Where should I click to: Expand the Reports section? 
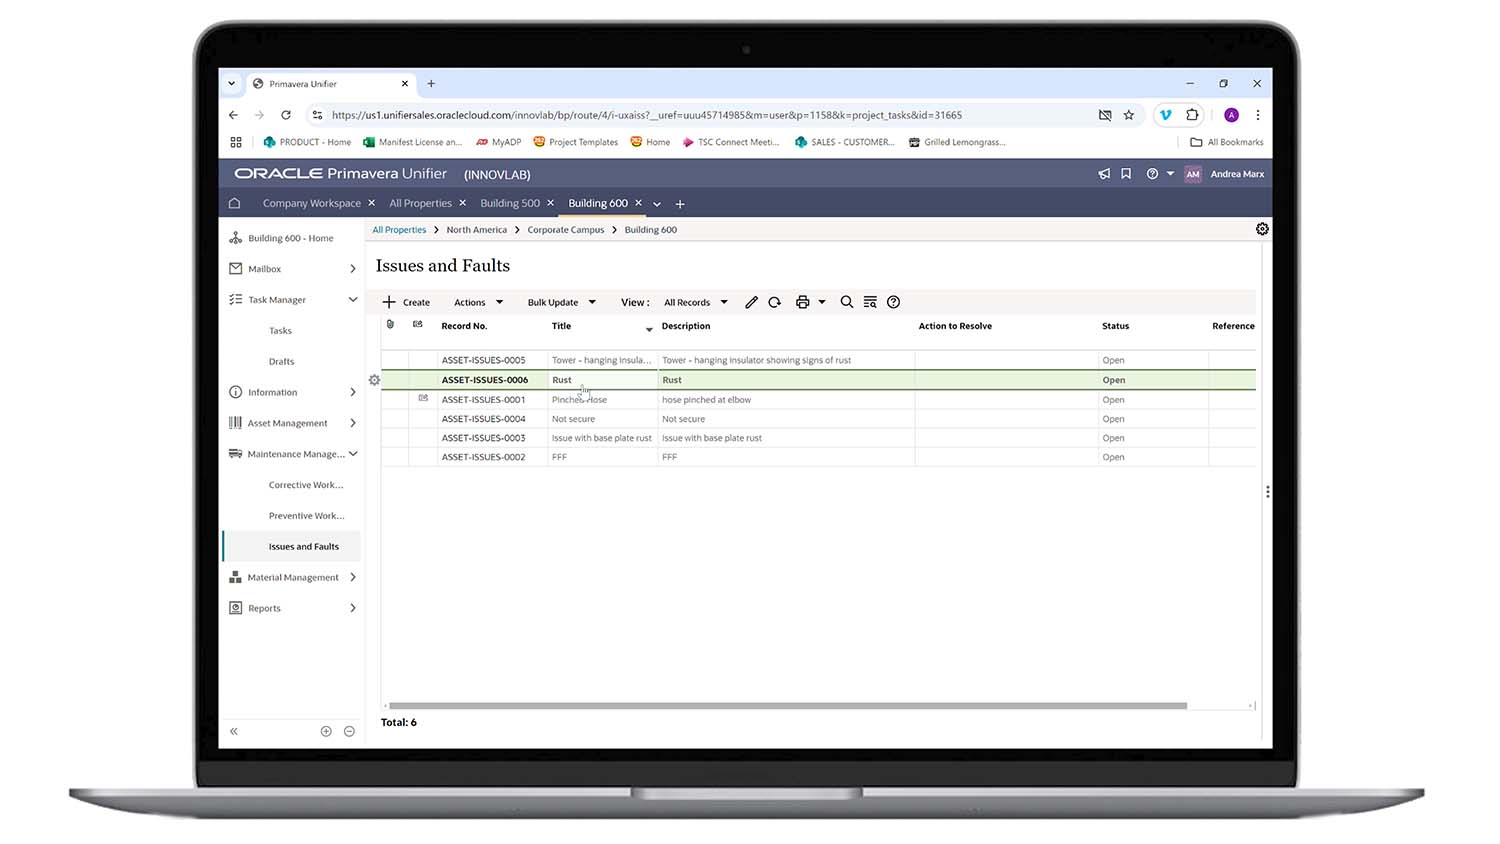pos(353,608)
